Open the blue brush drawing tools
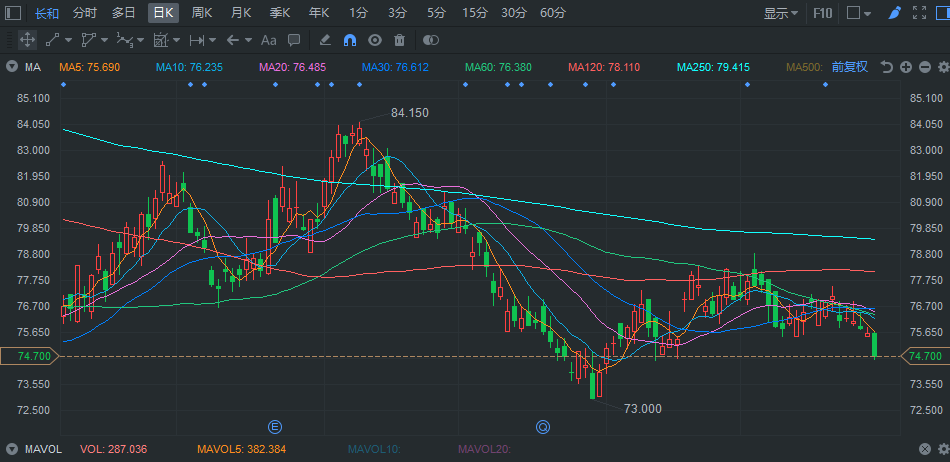Screen dimensions: 950x462 pos(895,13)
